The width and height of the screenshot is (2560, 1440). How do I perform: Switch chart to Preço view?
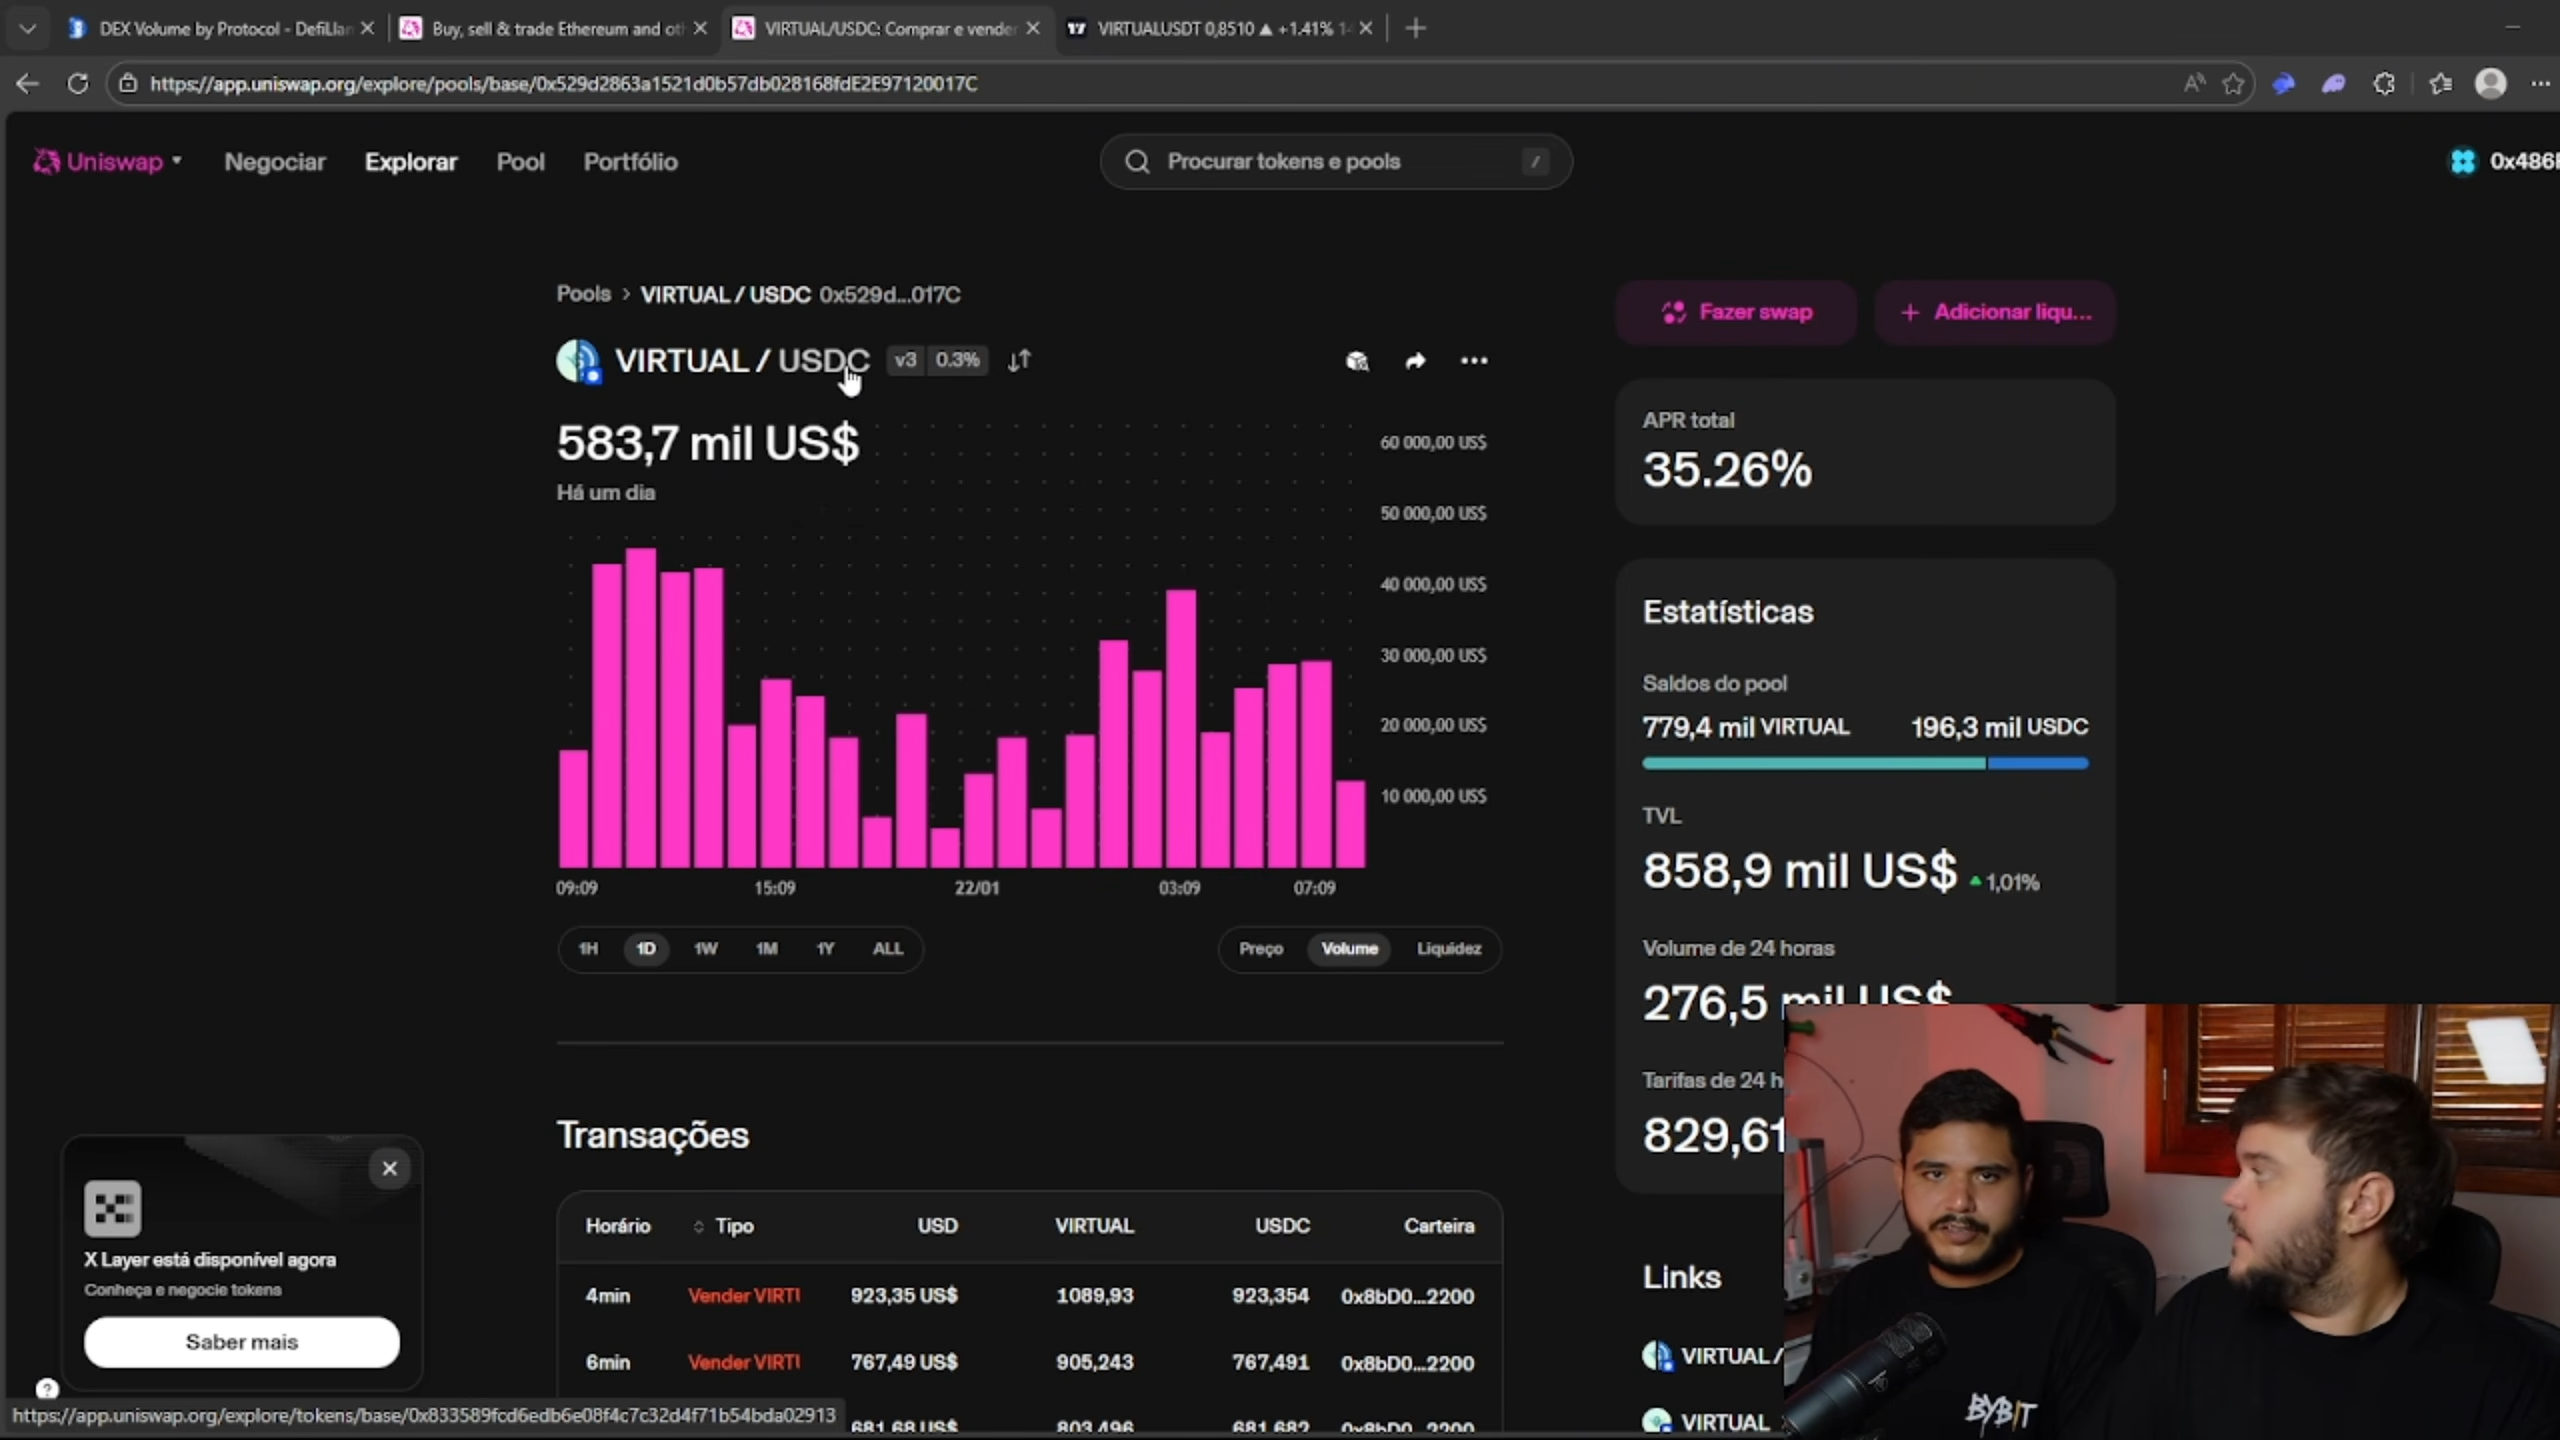coord(1261,949)
